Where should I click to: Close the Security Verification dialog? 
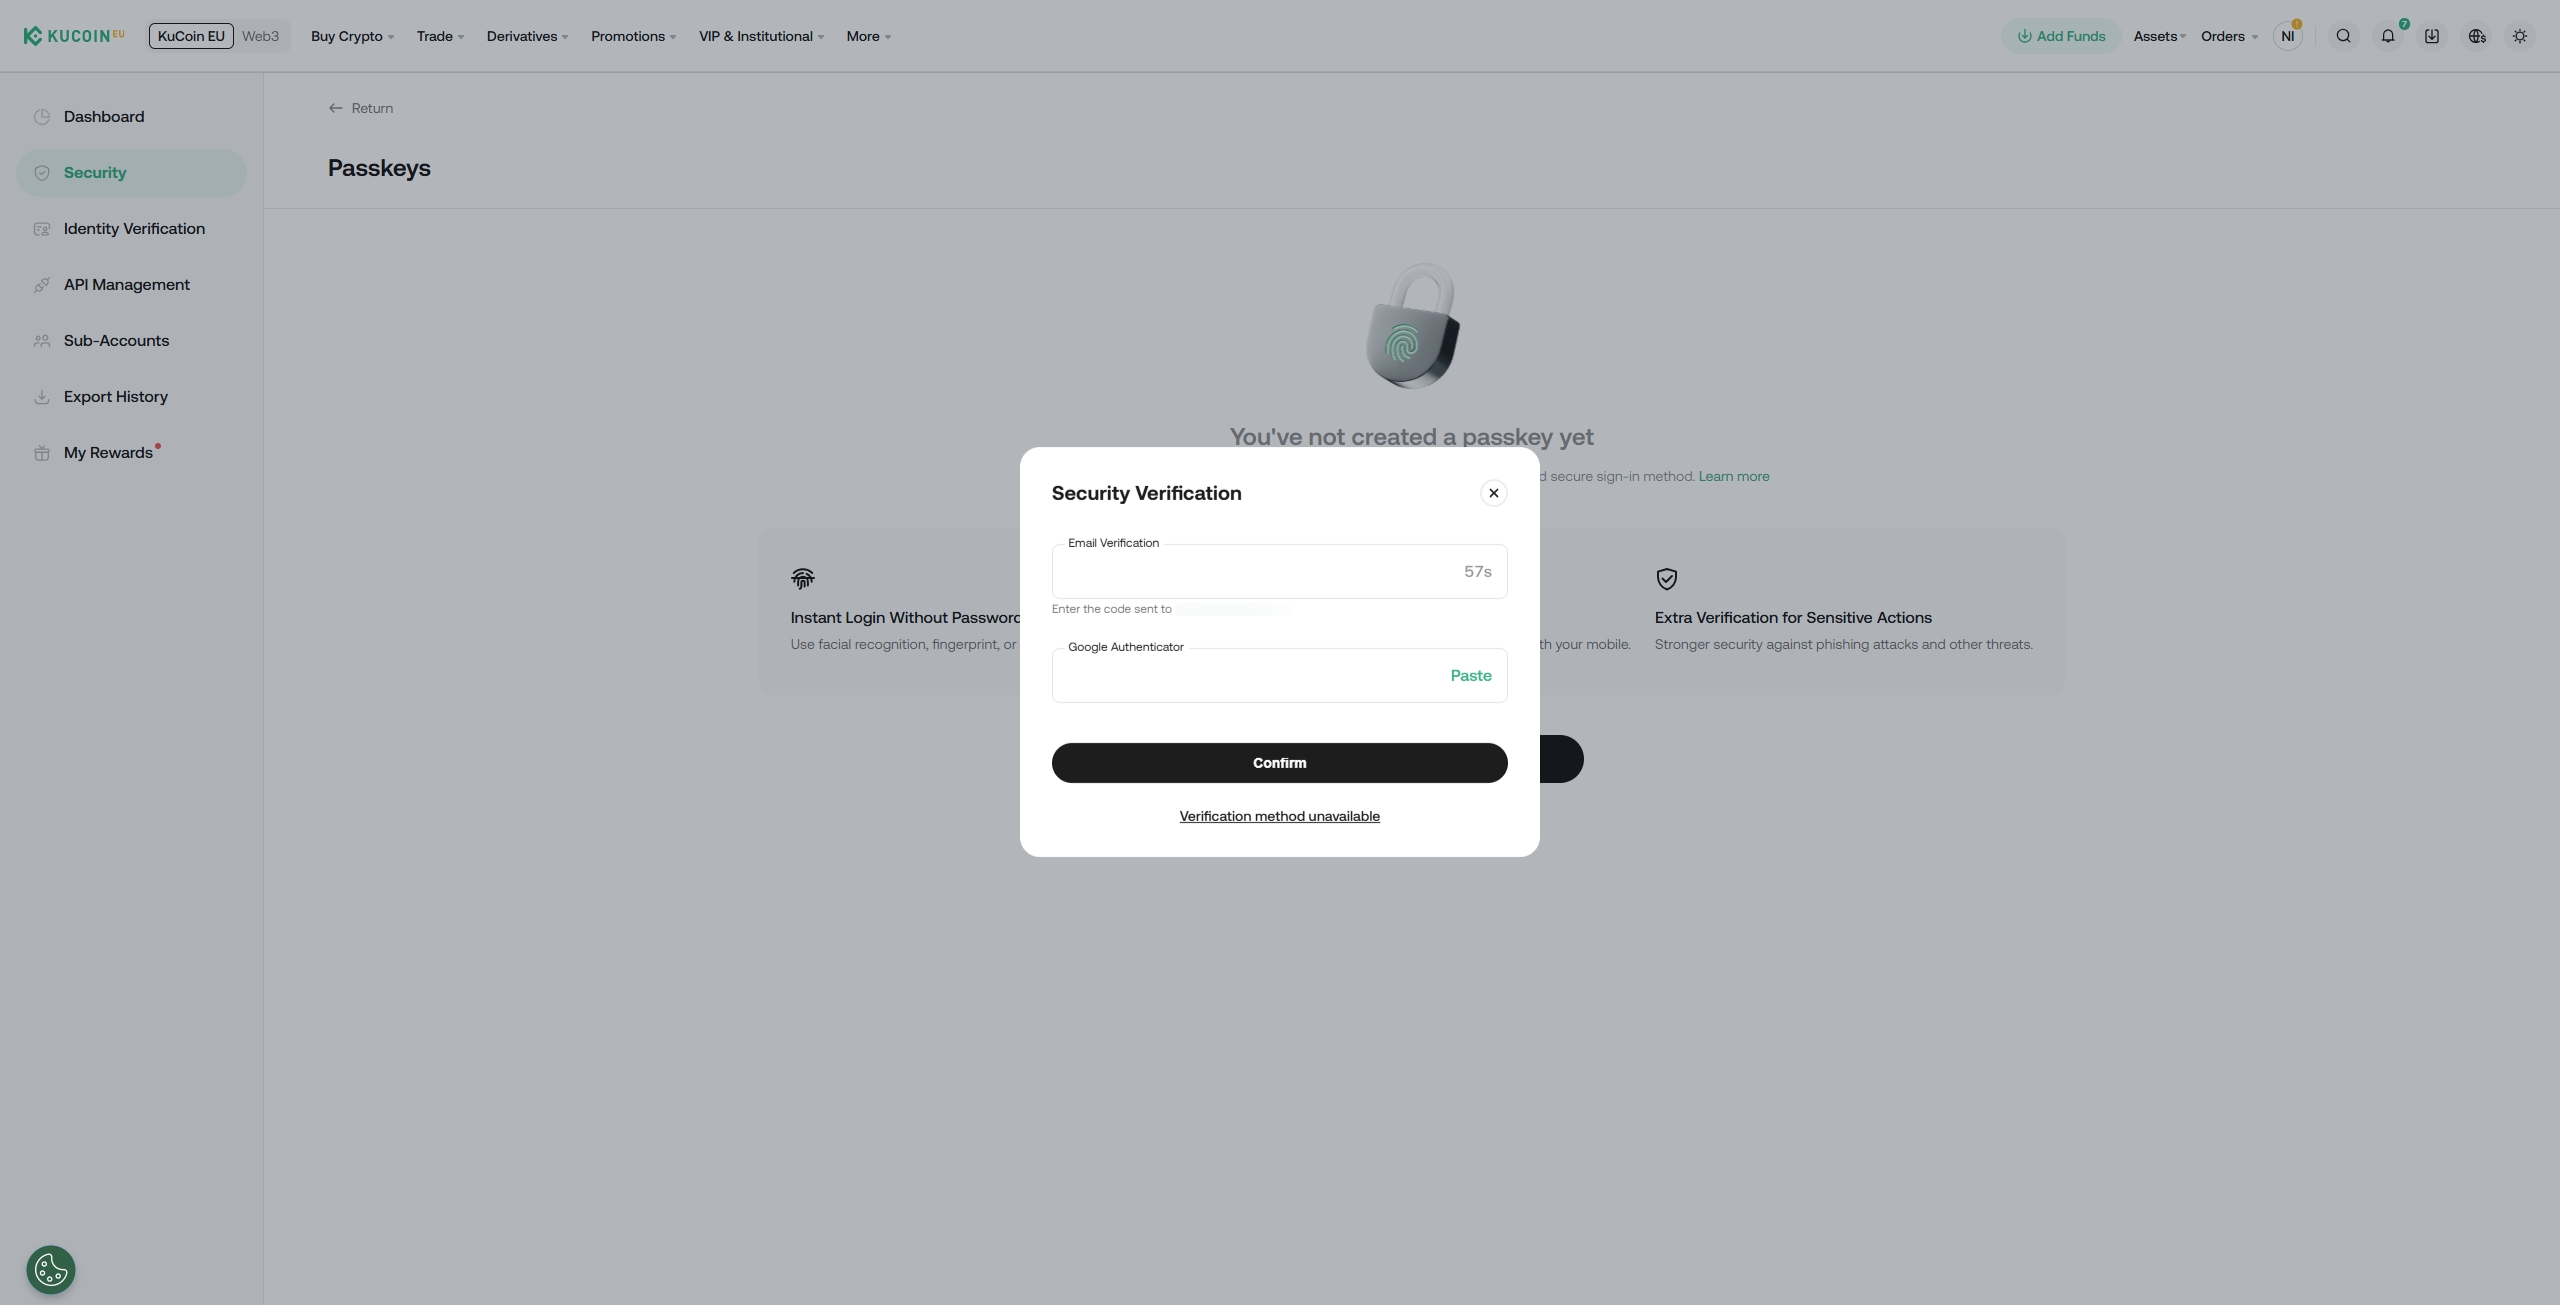coord(1494,493)
